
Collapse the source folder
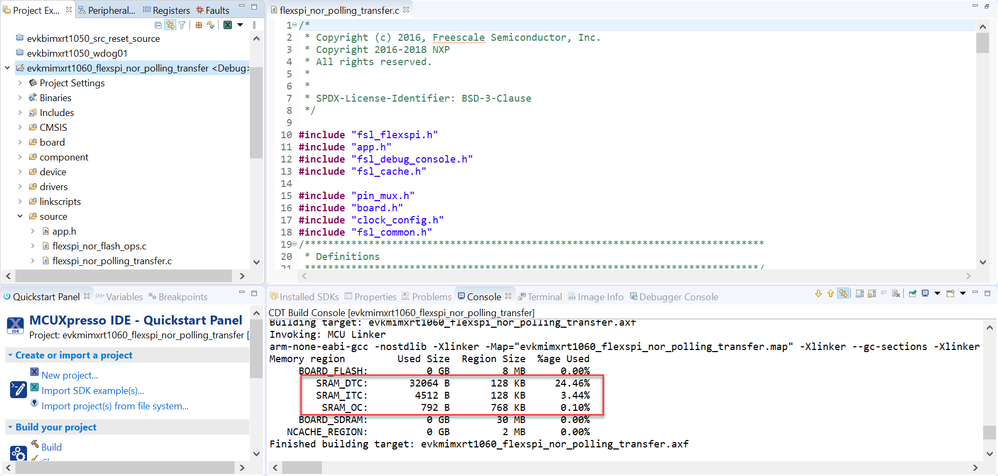(x=20, y=216)
